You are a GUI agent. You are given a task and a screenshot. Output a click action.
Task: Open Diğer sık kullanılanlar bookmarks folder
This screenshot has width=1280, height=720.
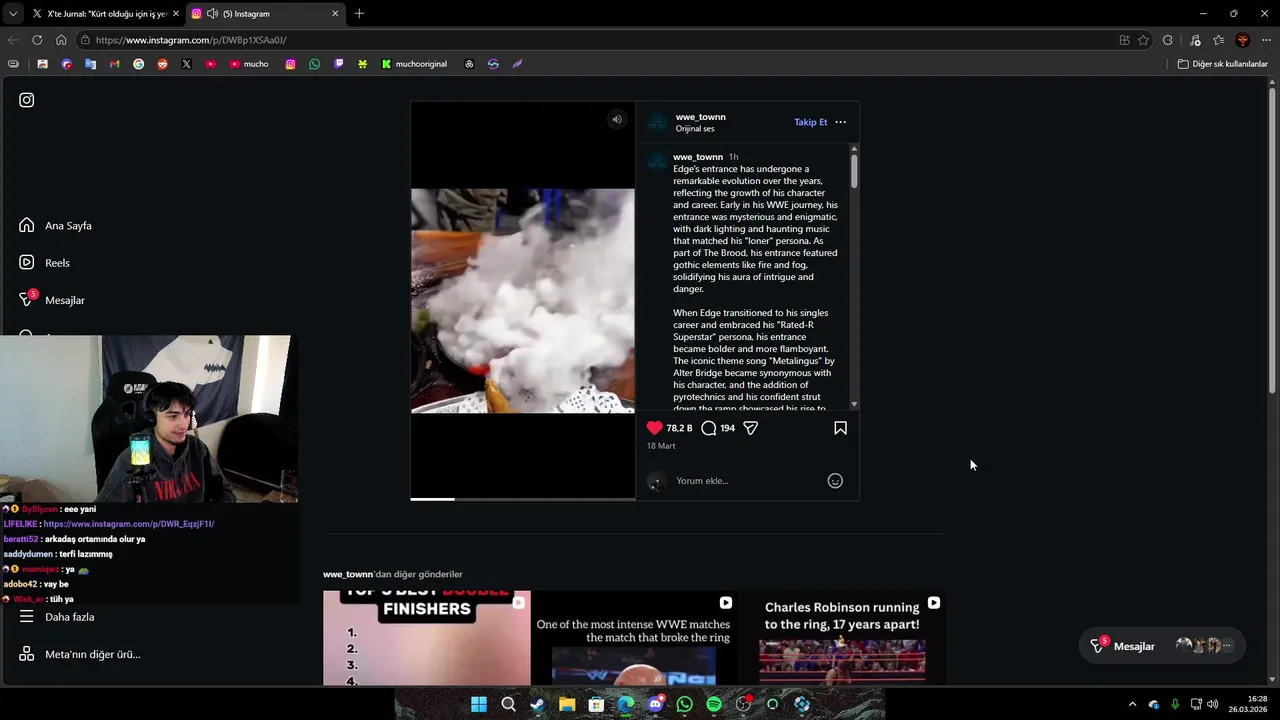1222,64
